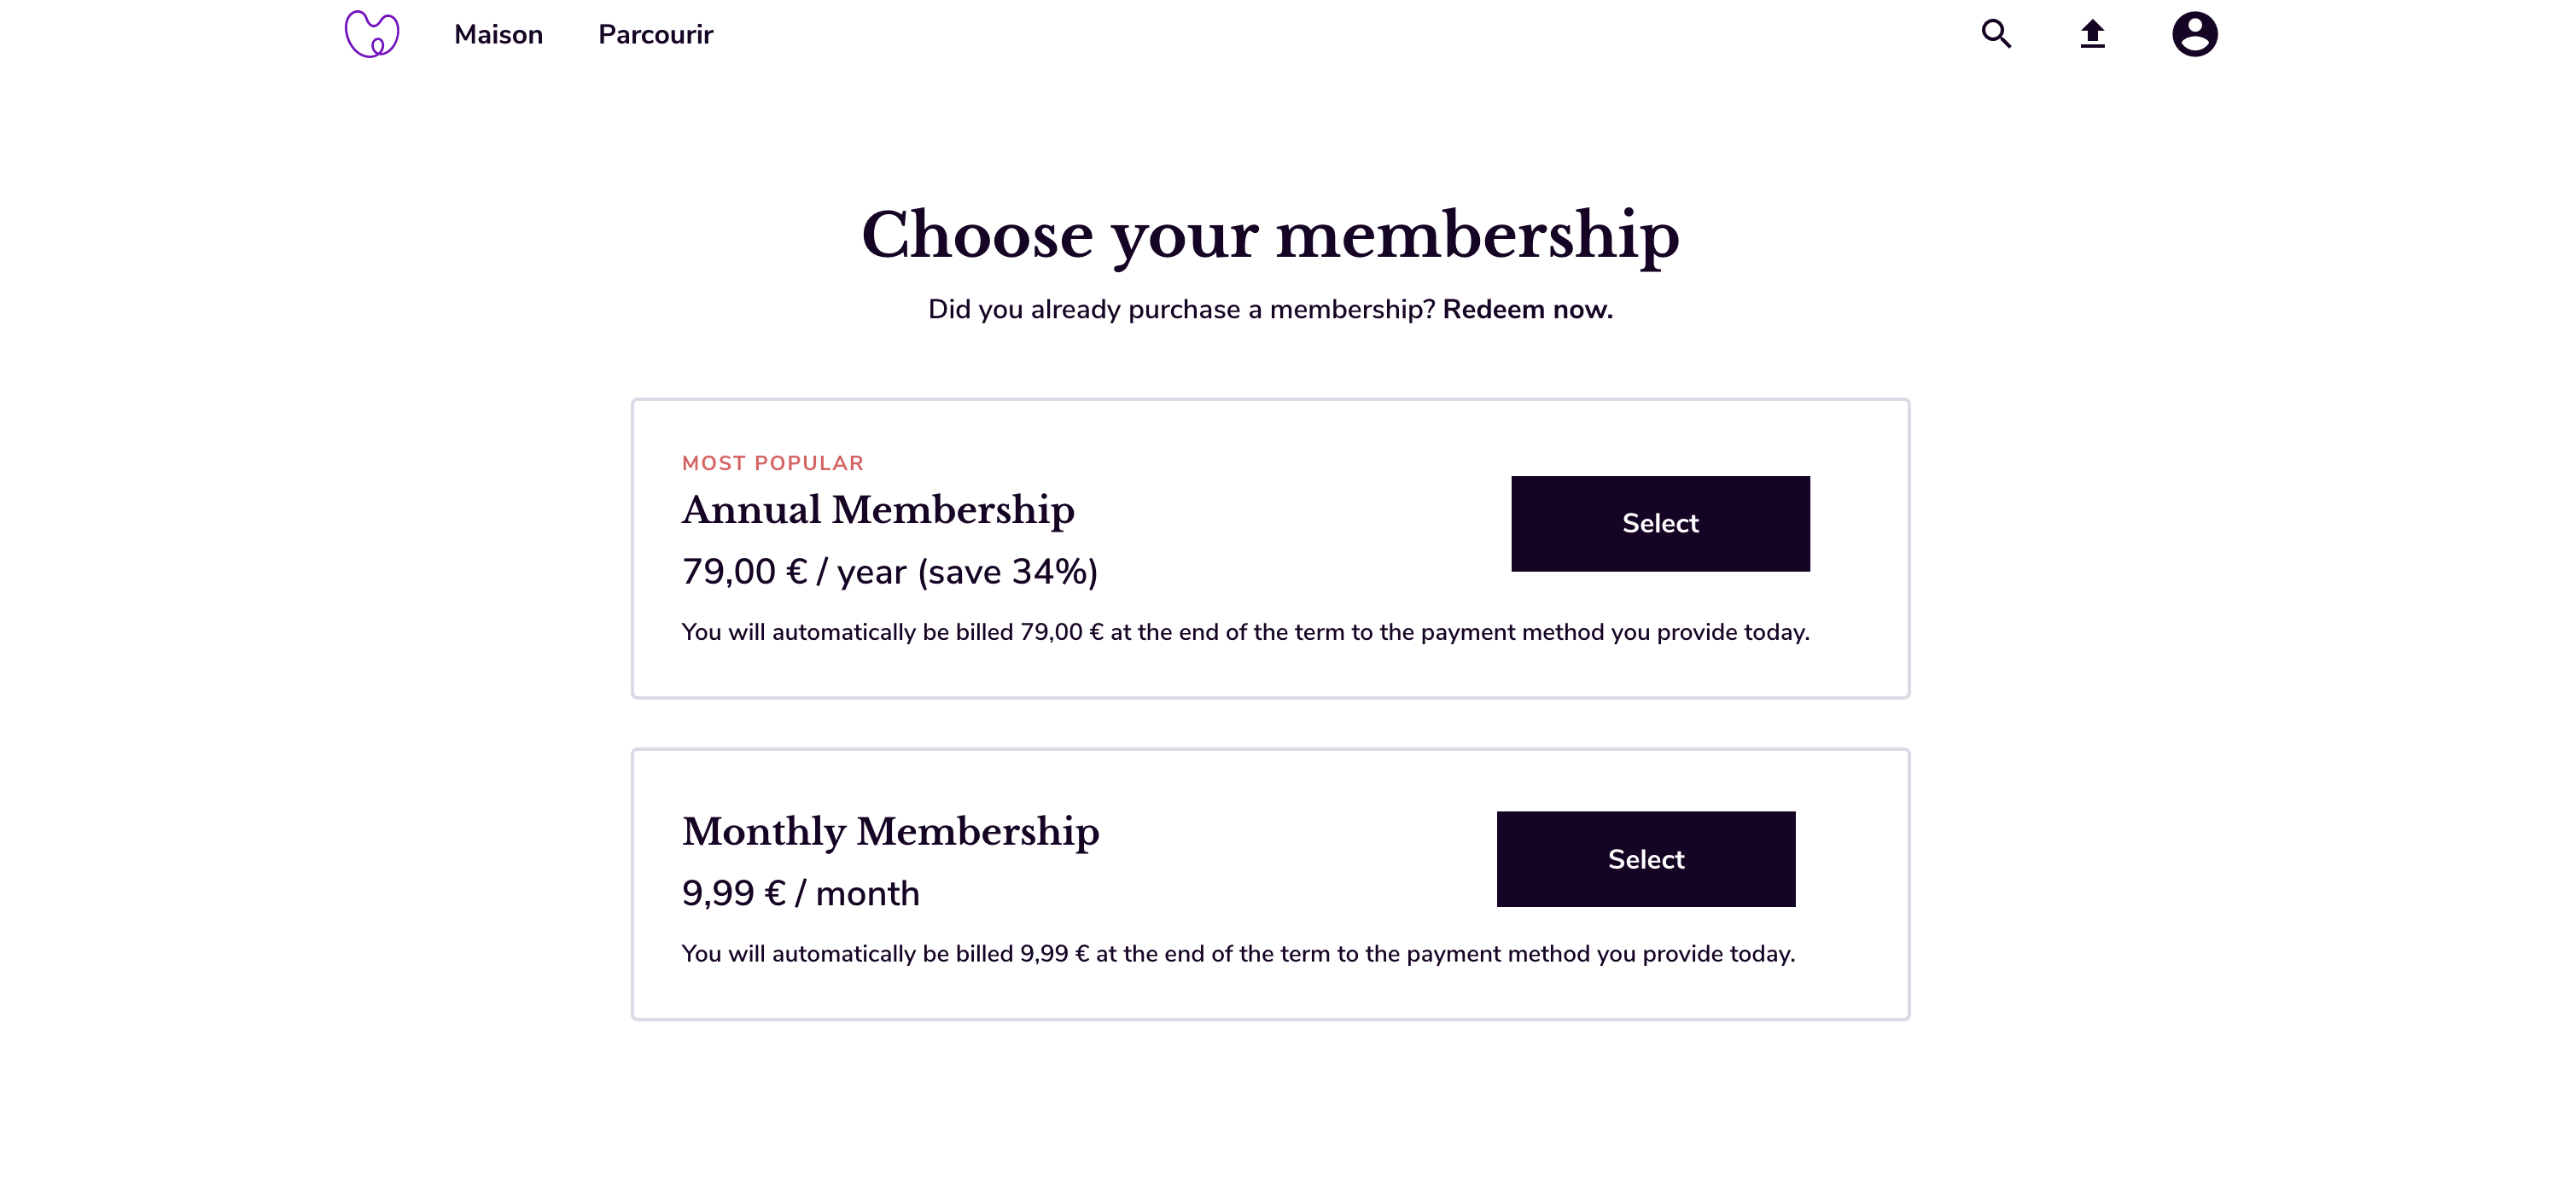This screenshot has width=2576, height=1186.
Task: Click the Monthly Membership title
Action: coord(890,832)
